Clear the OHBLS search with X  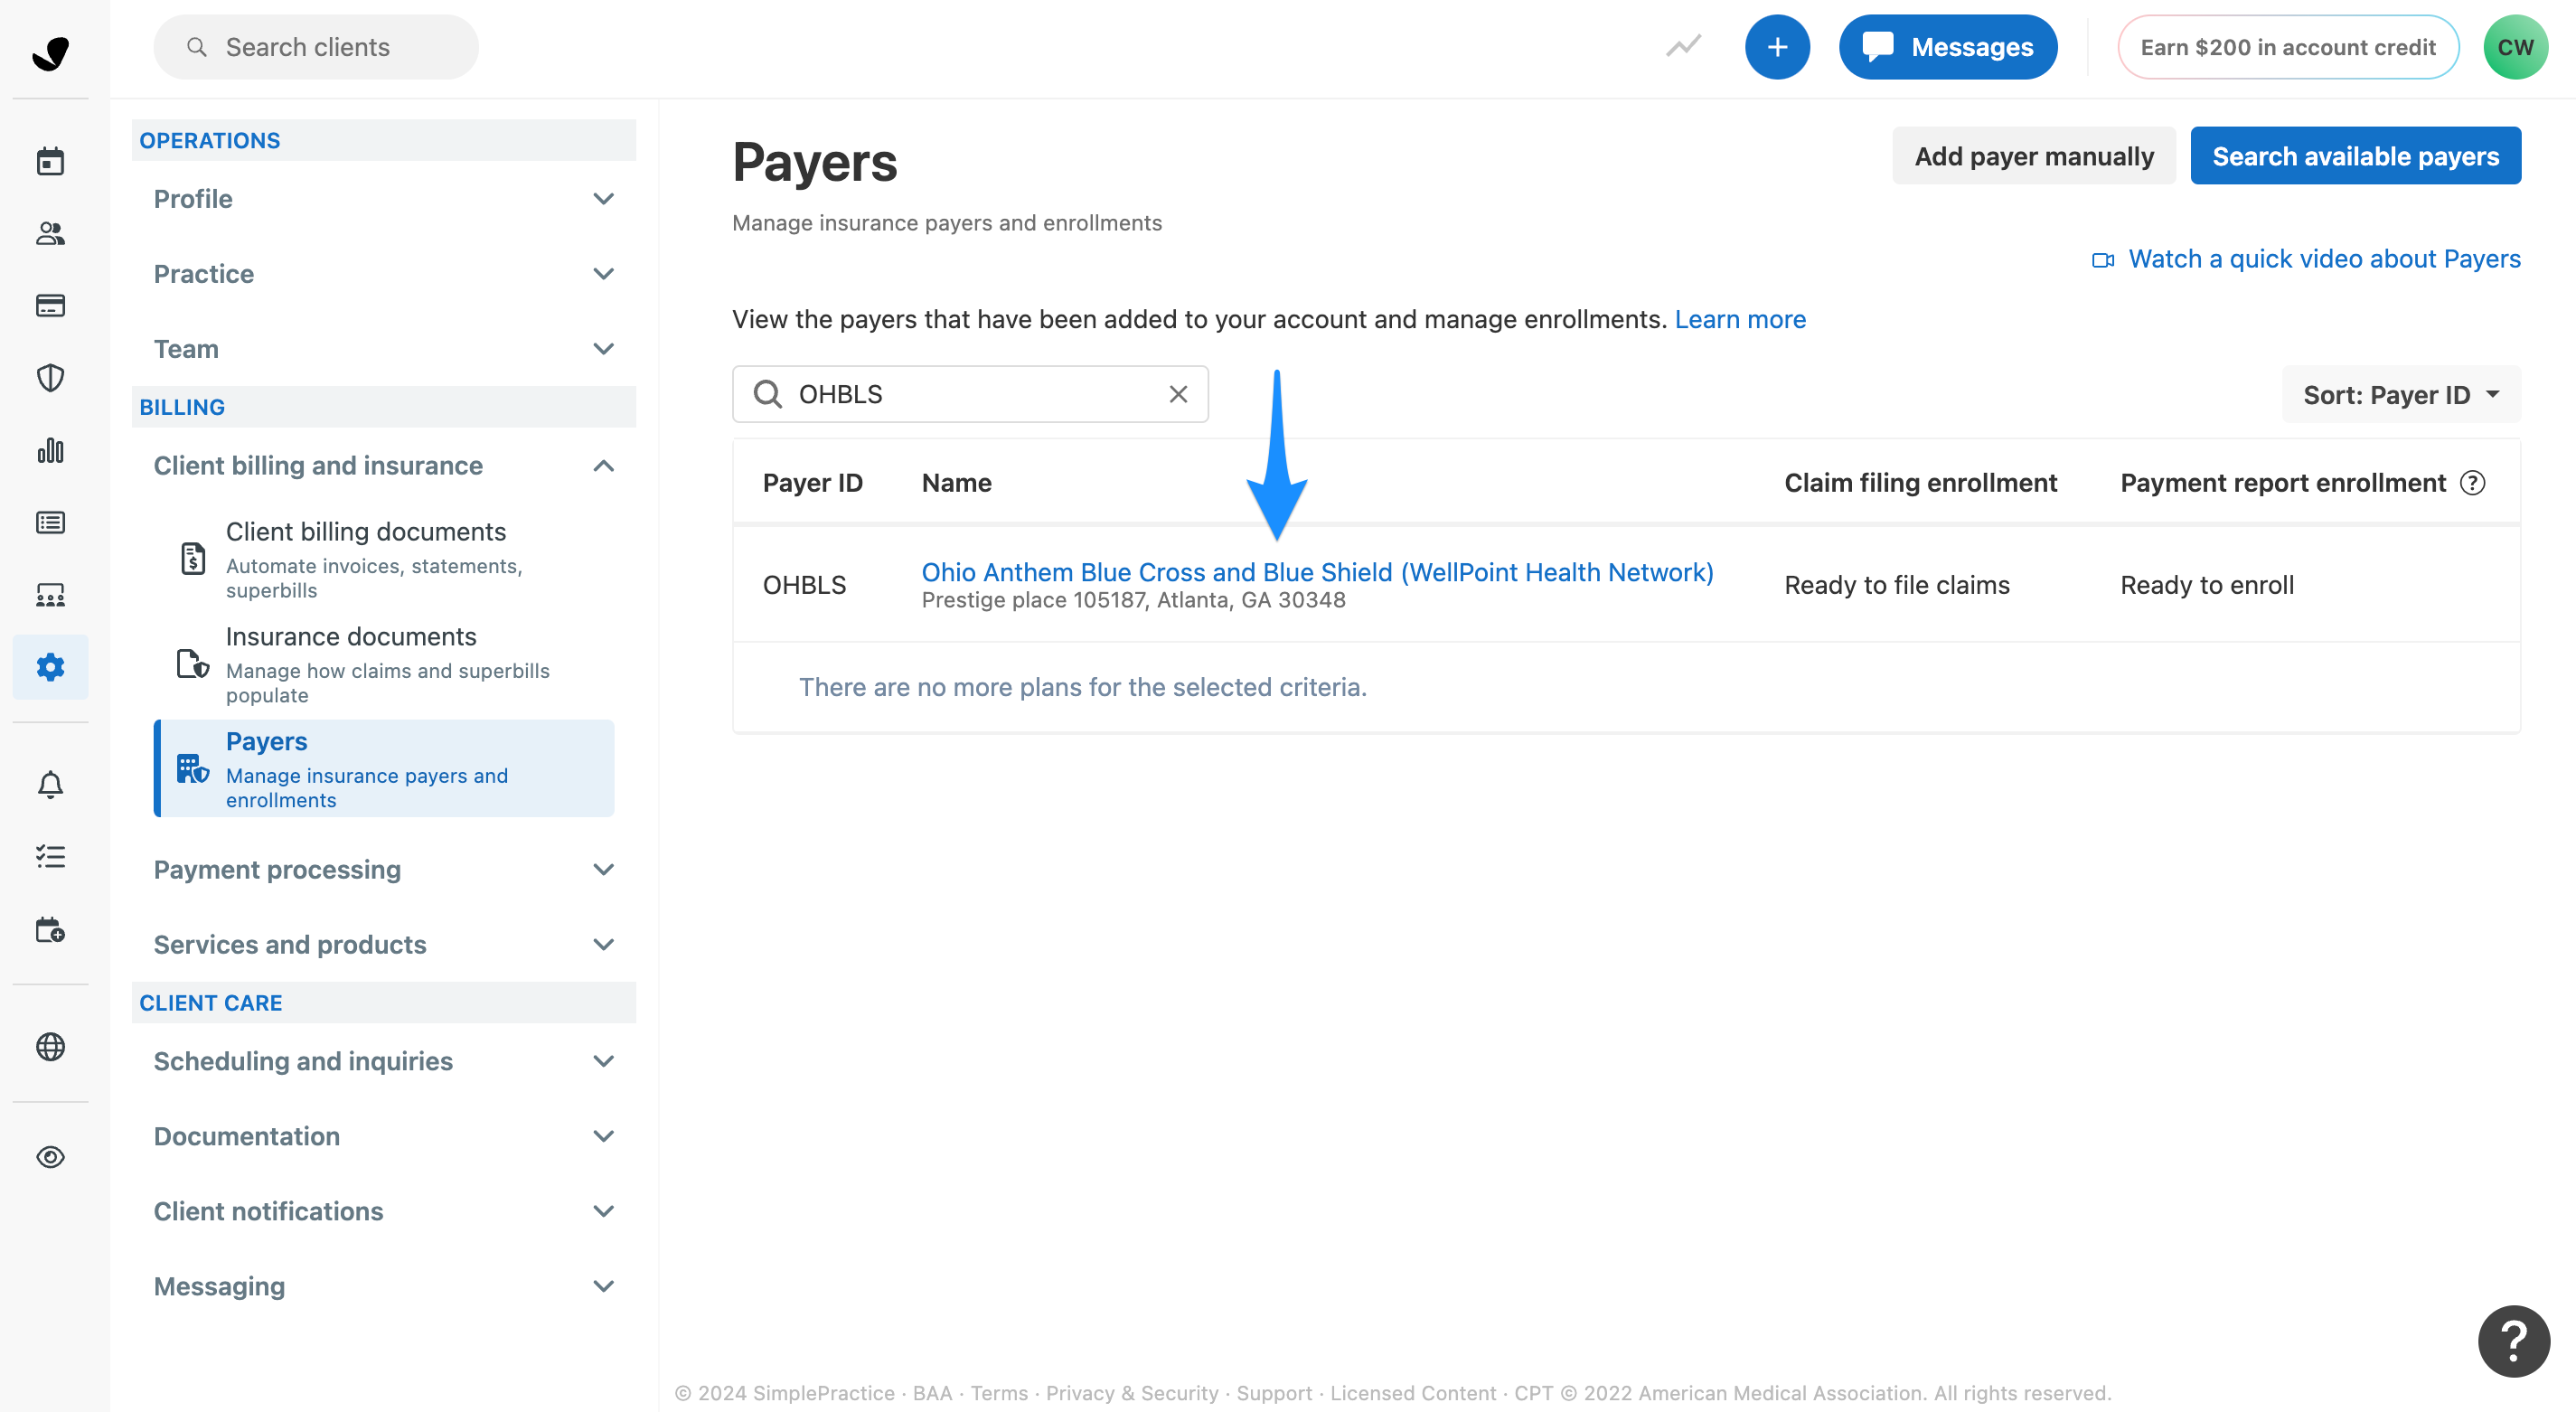click(x=1178, y=394)
